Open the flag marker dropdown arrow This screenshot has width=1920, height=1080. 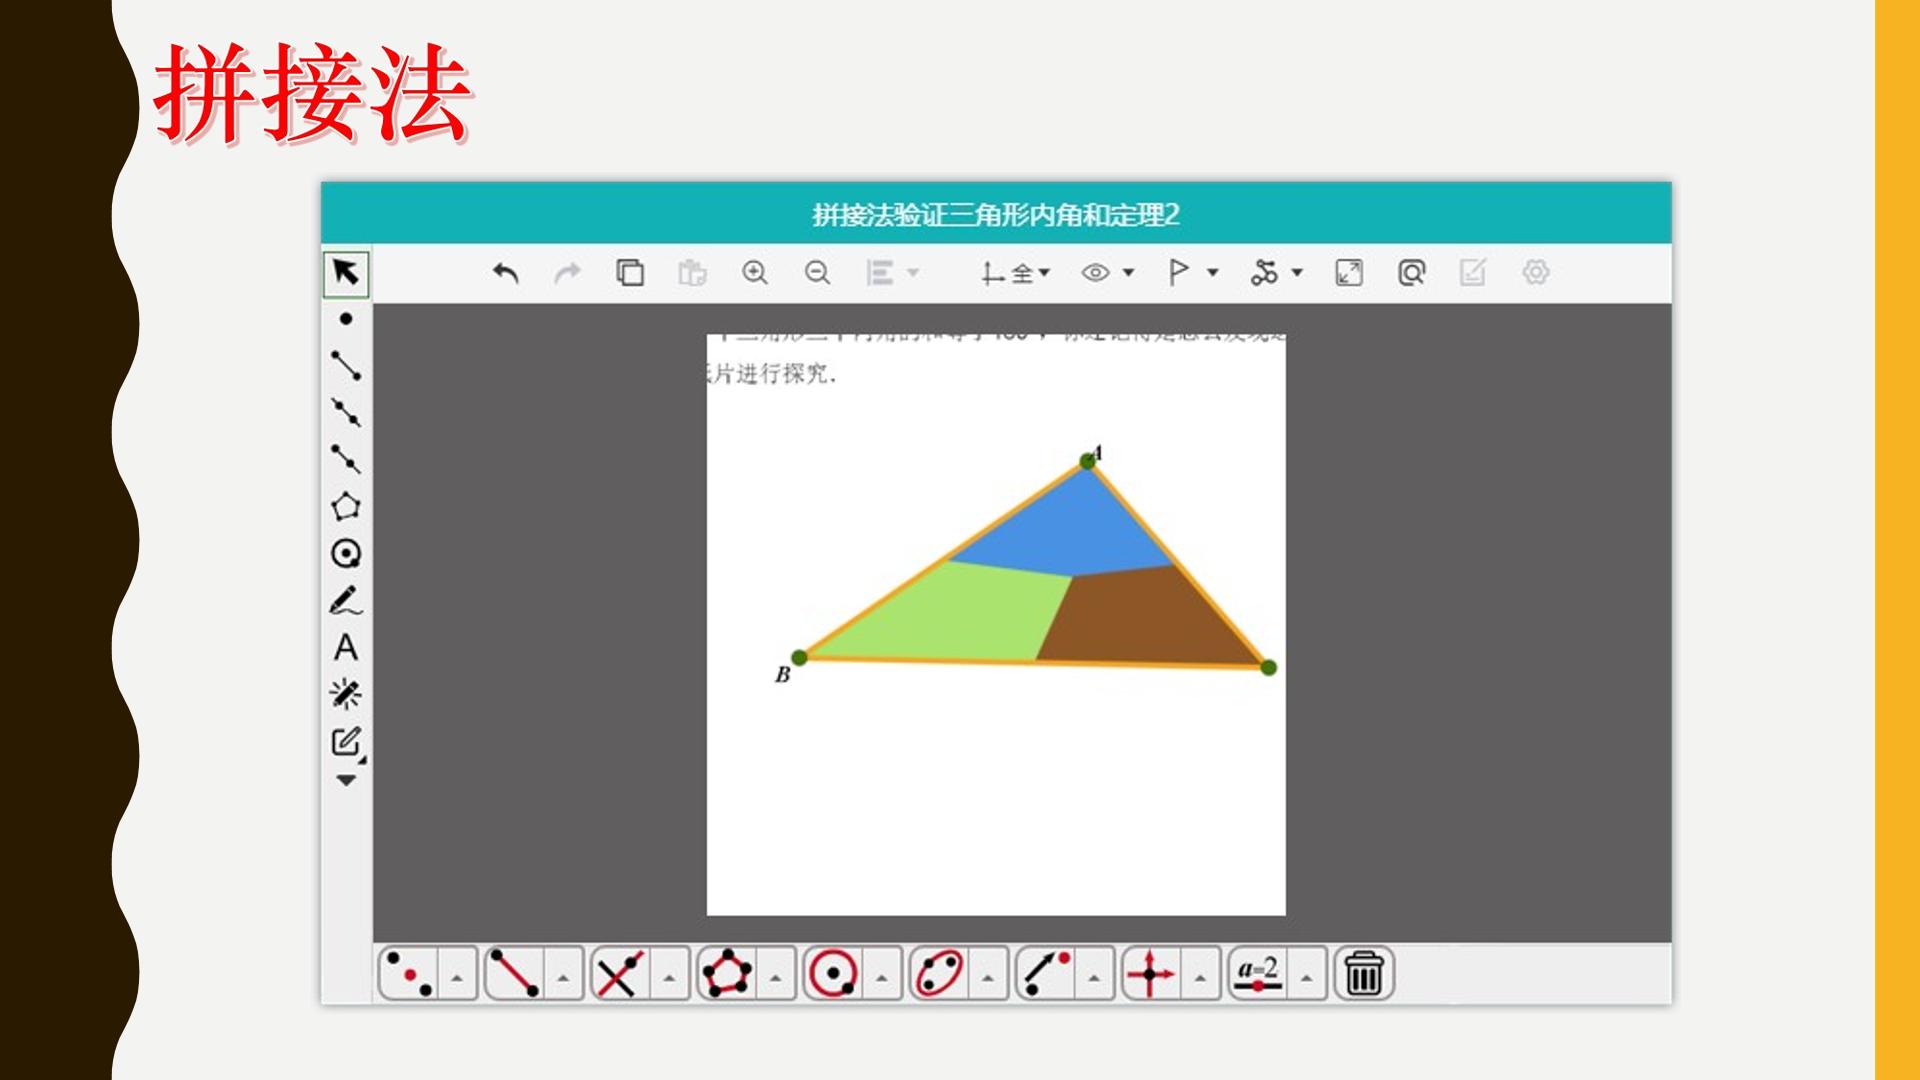[x=1213, y=272]
